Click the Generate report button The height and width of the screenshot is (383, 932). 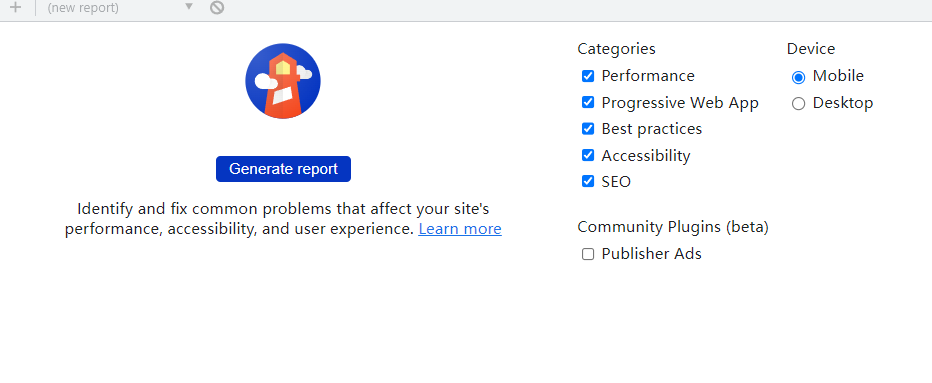(x=284, y=169)
